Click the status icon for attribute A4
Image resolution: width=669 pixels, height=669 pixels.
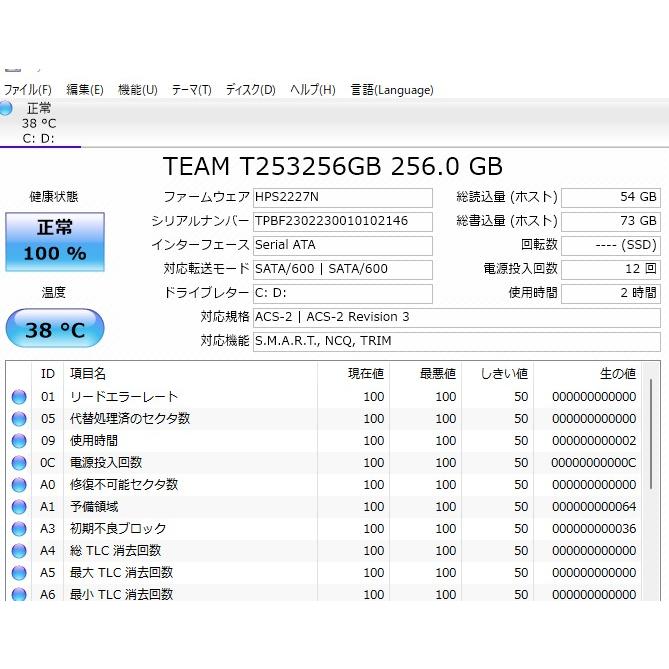point(19,551)
